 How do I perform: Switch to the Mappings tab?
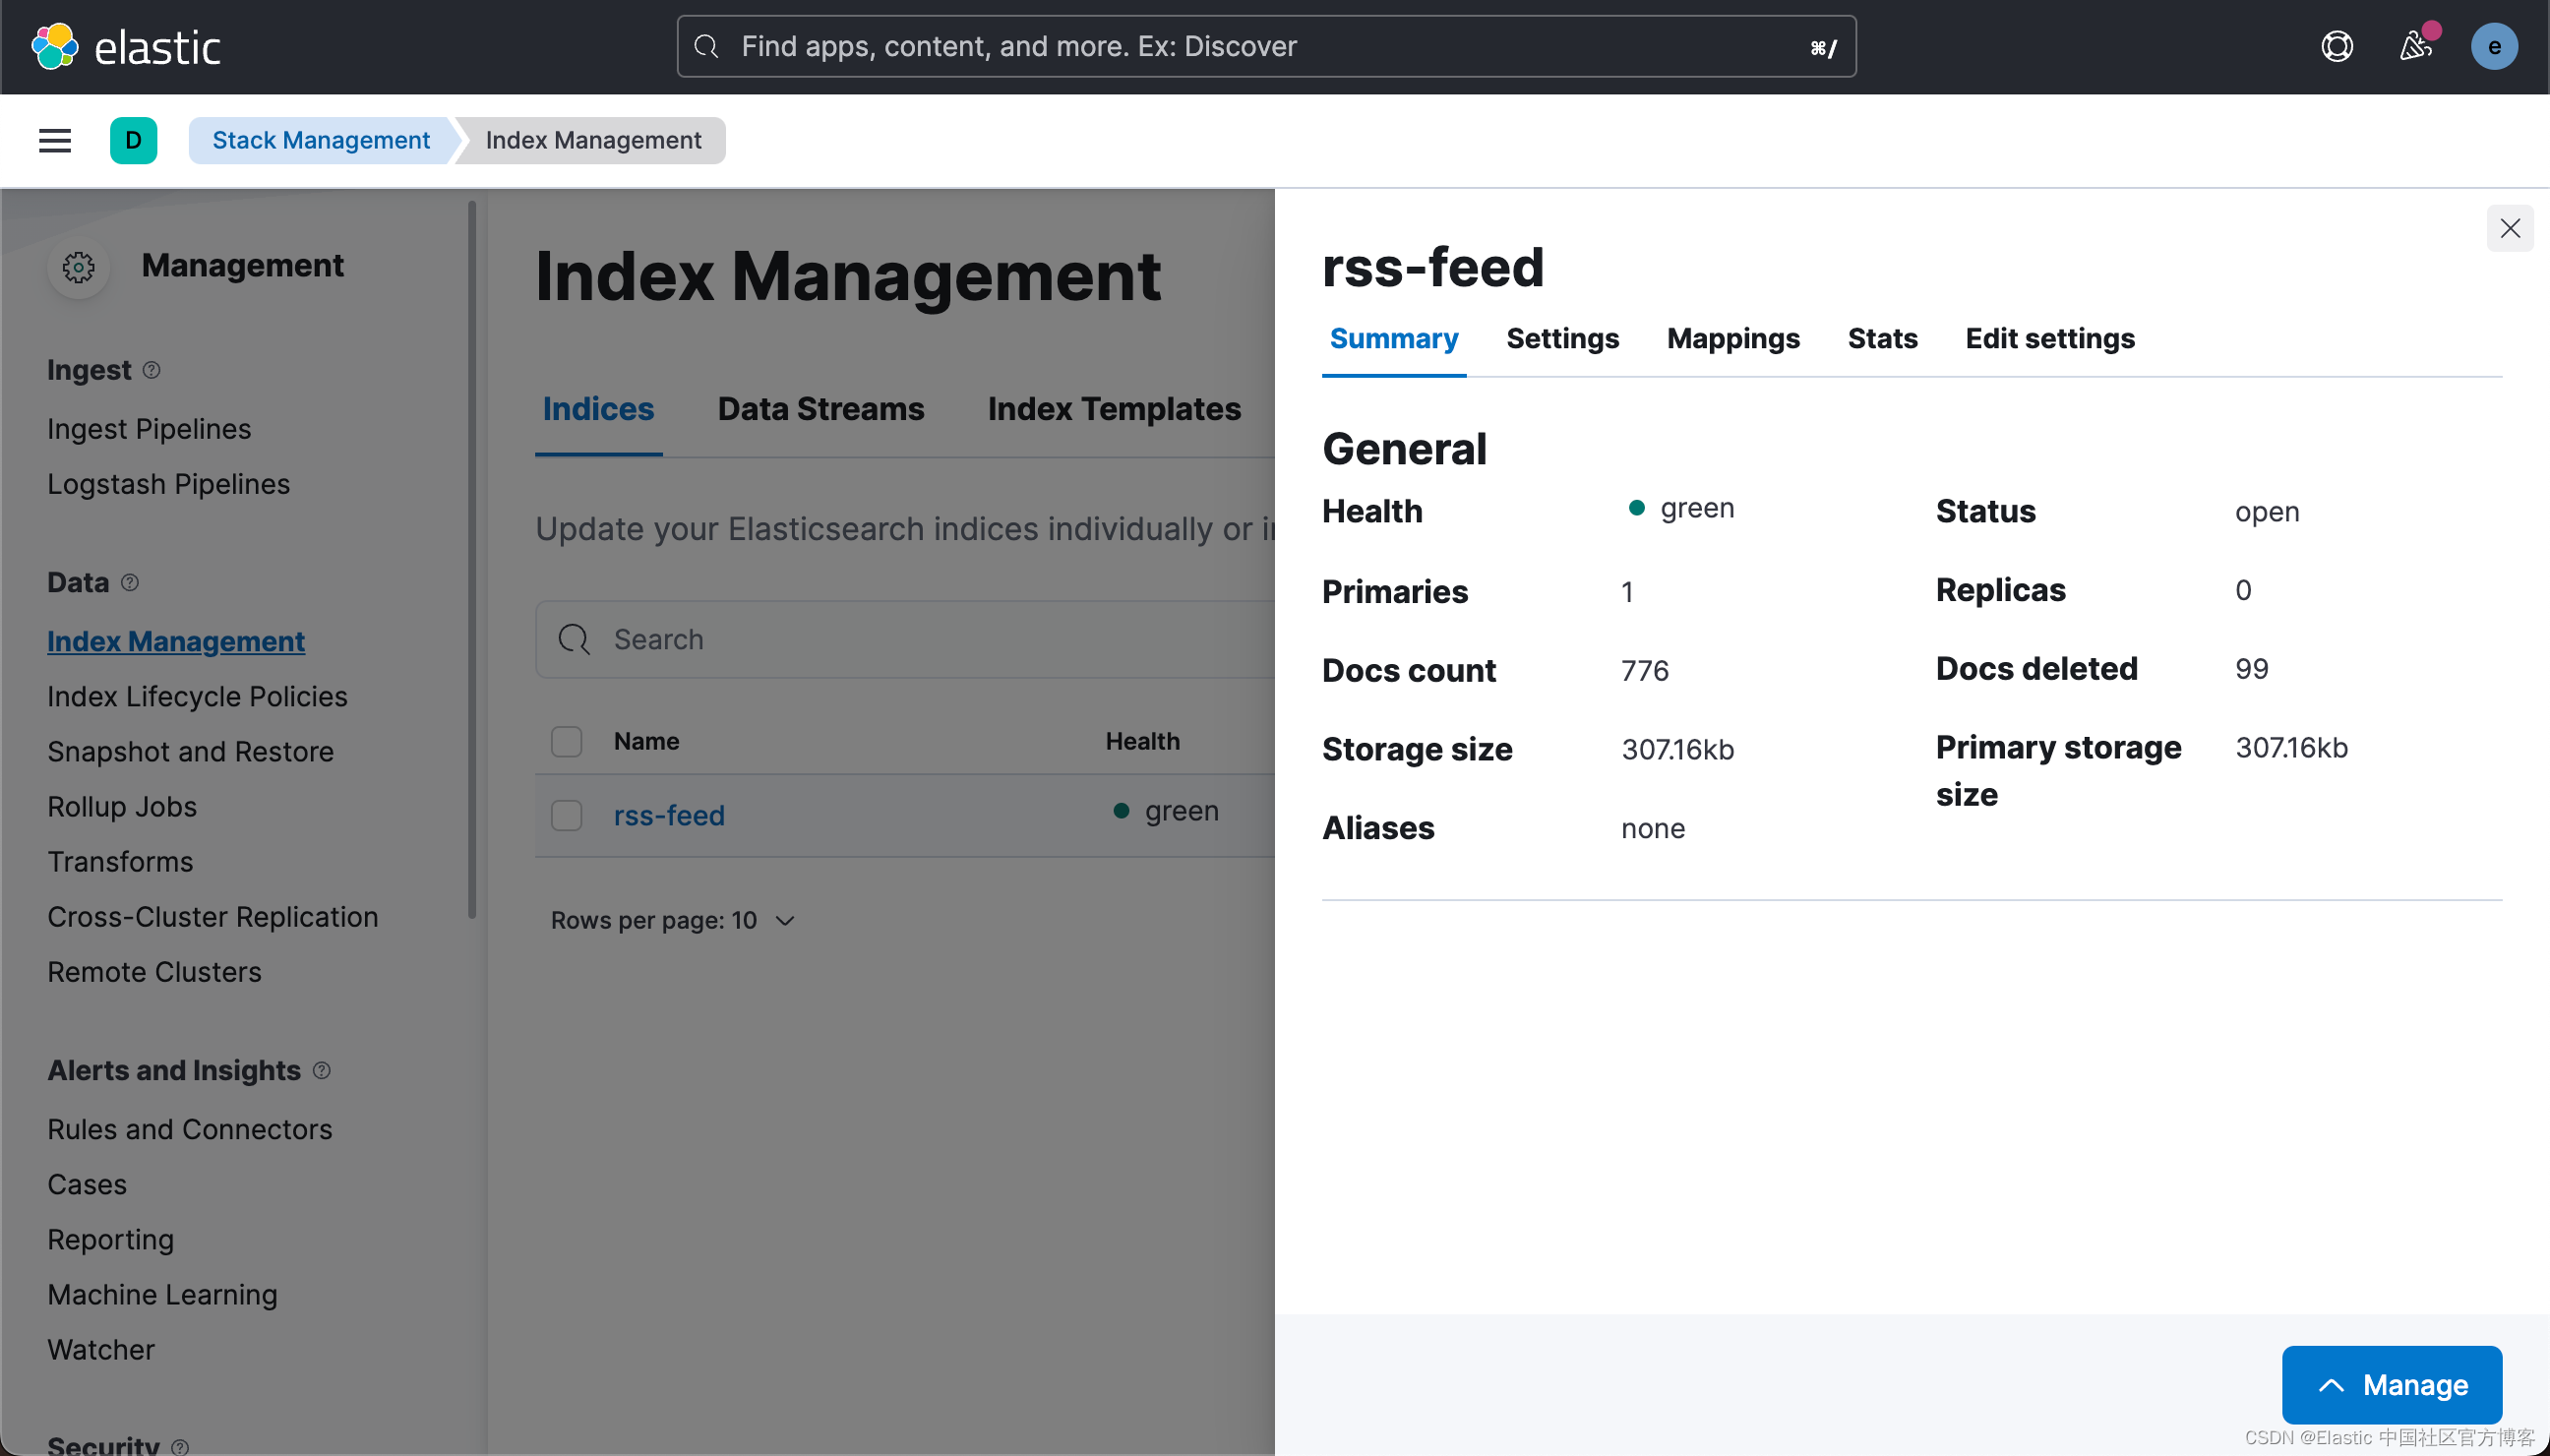pyautogui.click(x=1733, y=339)
